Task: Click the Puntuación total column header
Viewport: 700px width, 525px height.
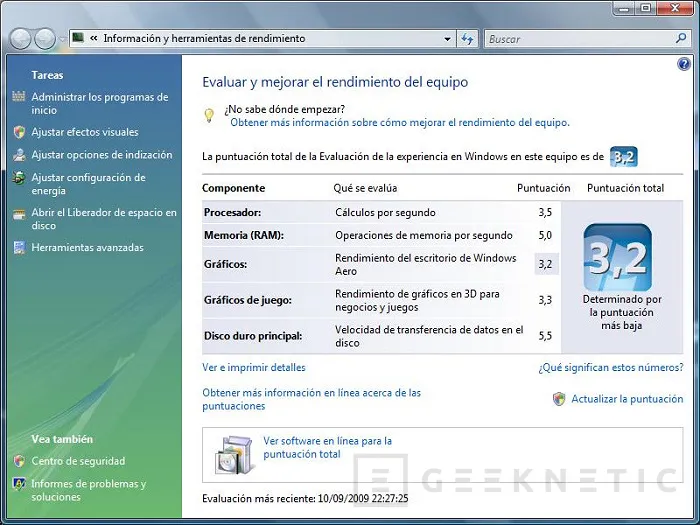Action: click(625, 188)
